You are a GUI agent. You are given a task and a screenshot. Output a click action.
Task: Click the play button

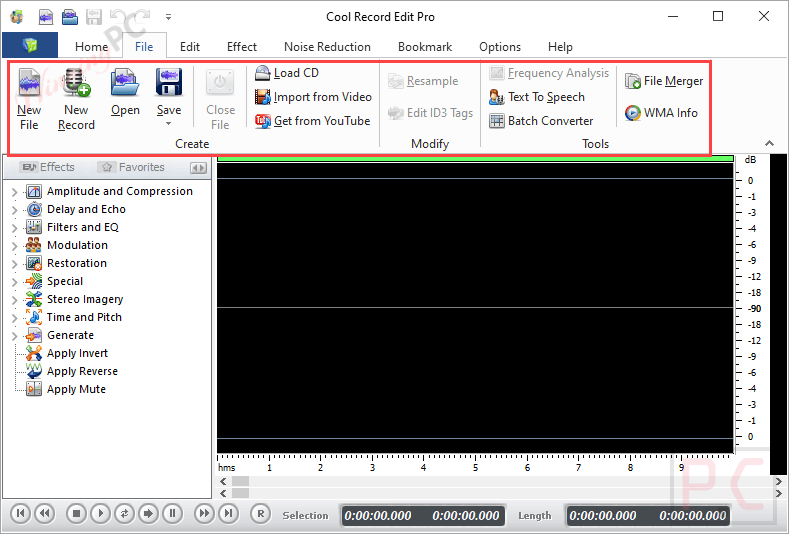(x=100, y=513)
